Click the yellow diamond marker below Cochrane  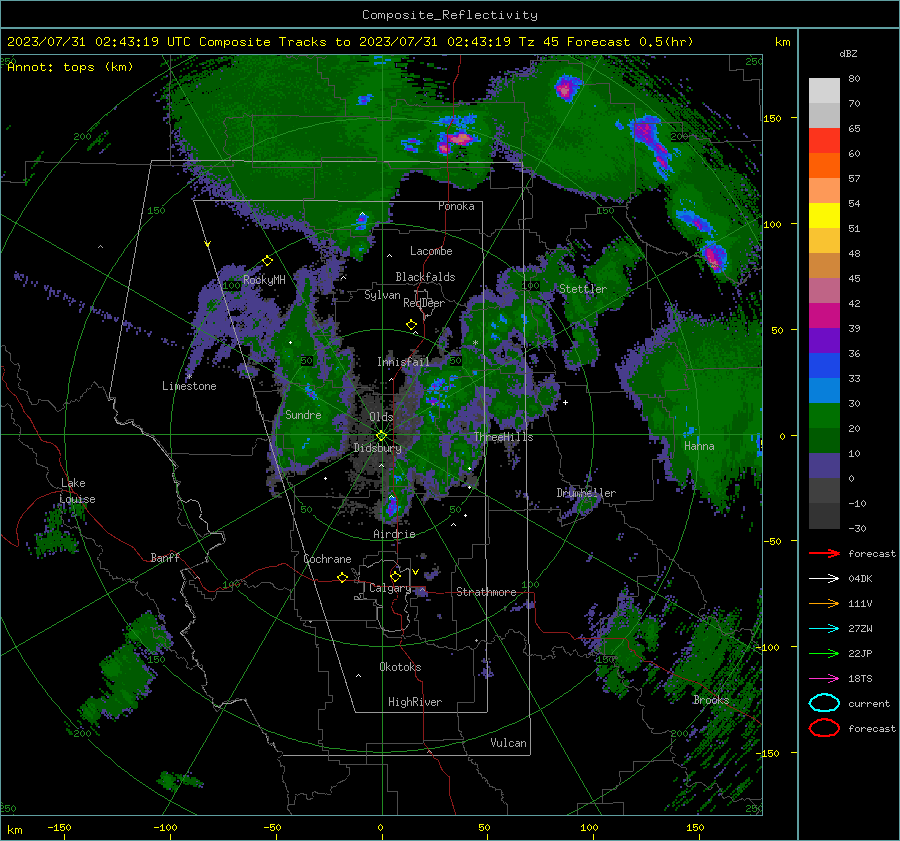(342, 577)
